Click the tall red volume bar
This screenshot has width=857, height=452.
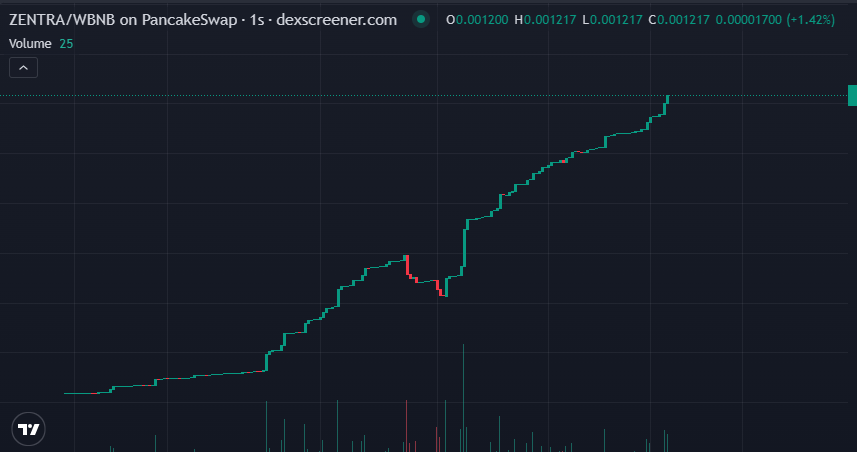tap(407, 426)
